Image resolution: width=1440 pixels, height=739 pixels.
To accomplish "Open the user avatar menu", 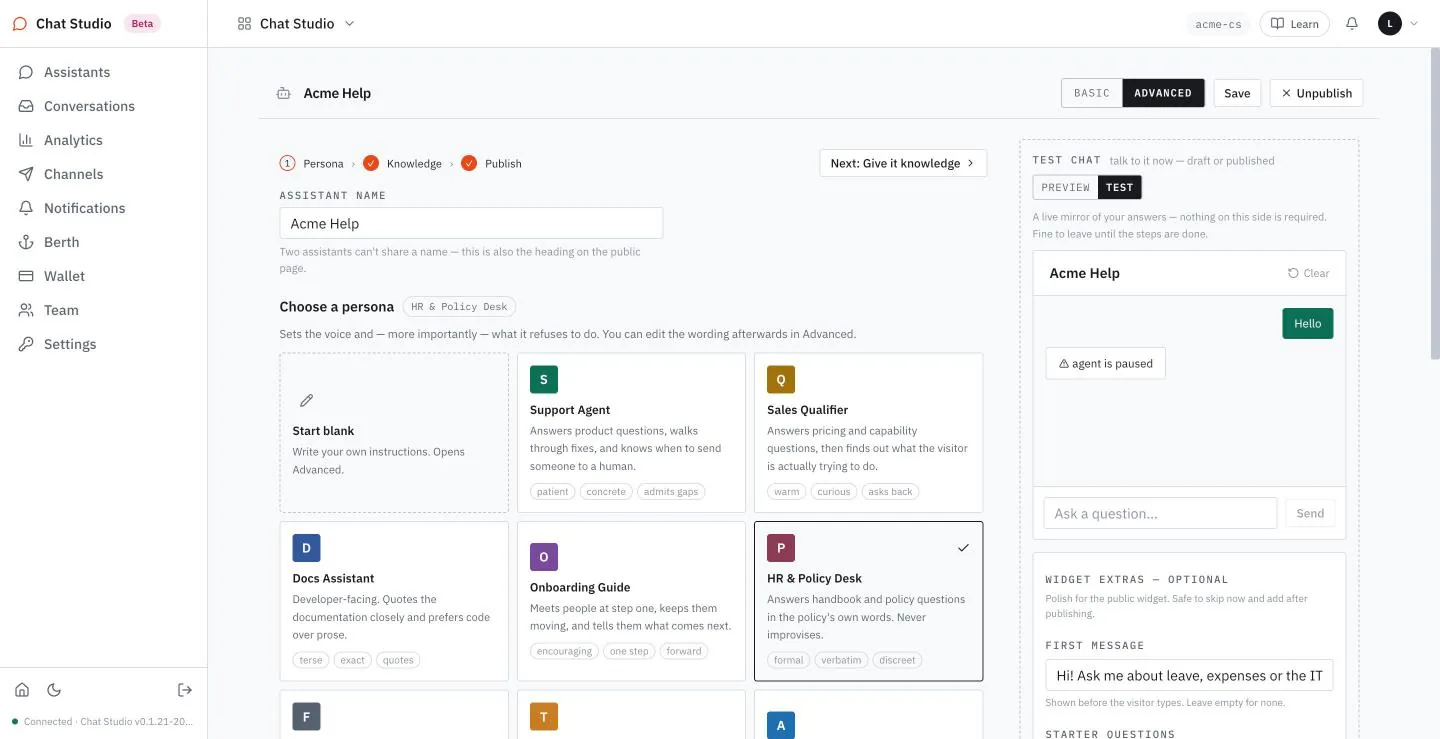I will (x=1398, y=24).
